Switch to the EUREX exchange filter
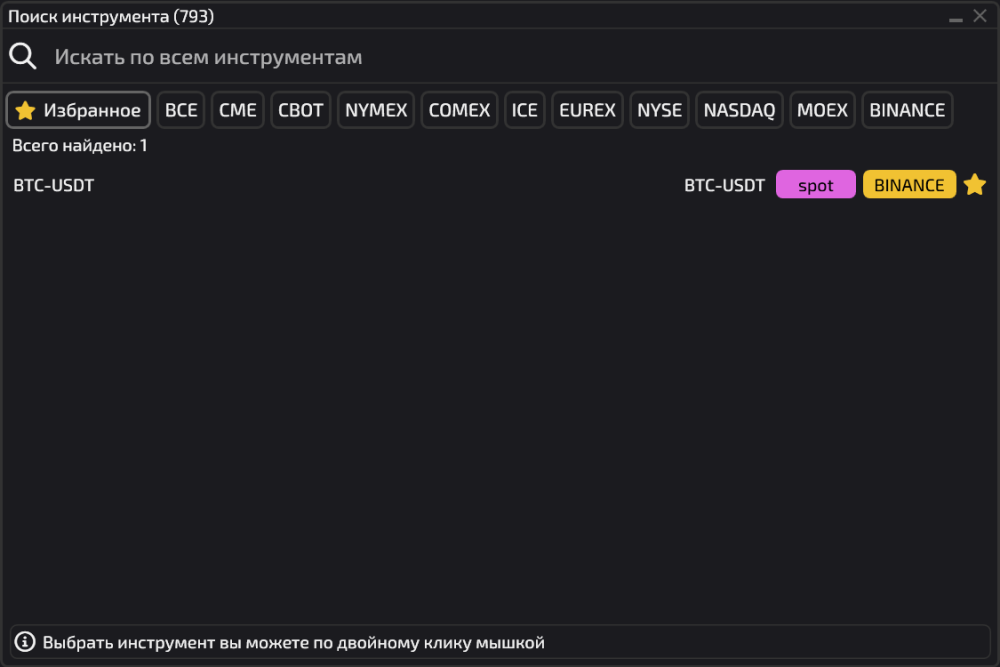This screenshot has height=667, width=1000. [x=588, y=110]
